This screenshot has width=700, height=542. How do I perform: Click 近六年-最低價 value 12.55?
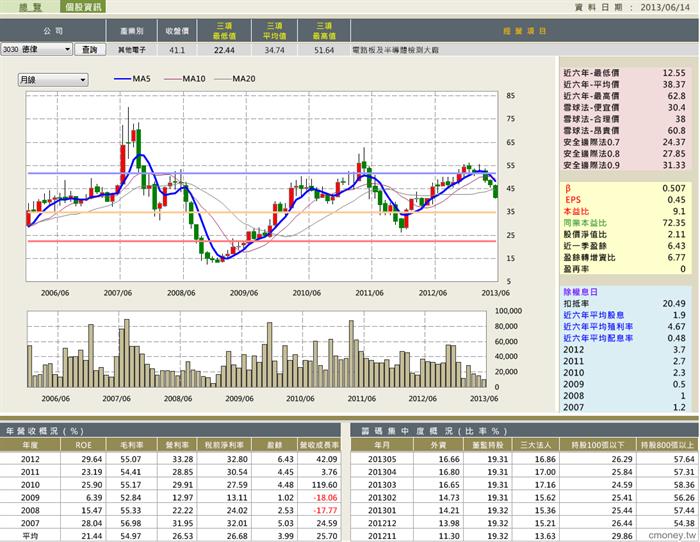click(x=674, y=73)
